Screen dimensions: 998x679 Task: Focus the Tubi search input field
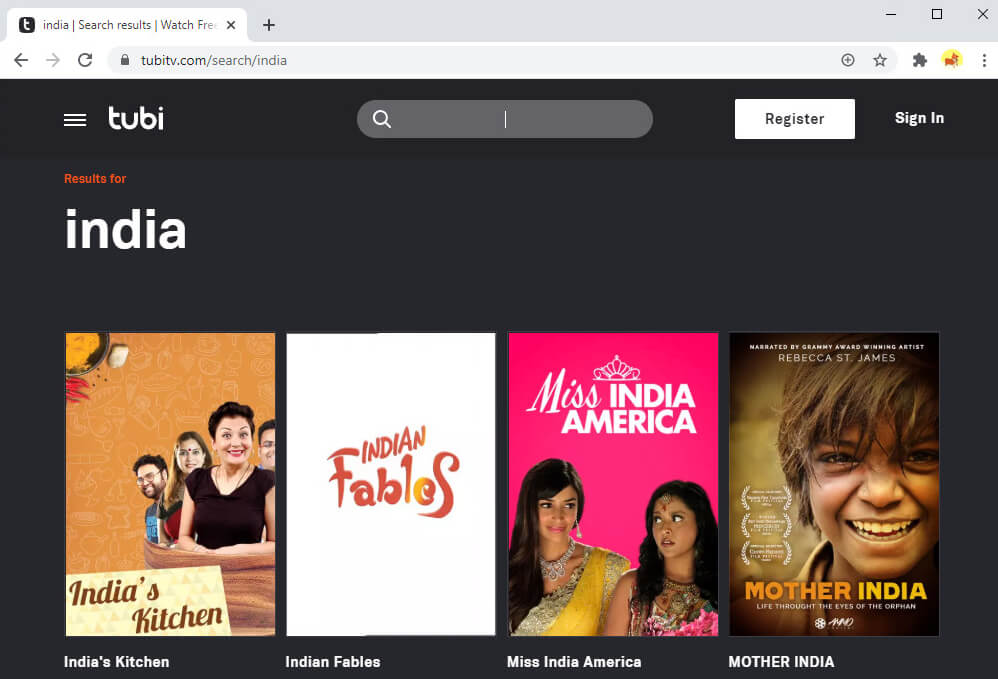(x=505, y=119)
